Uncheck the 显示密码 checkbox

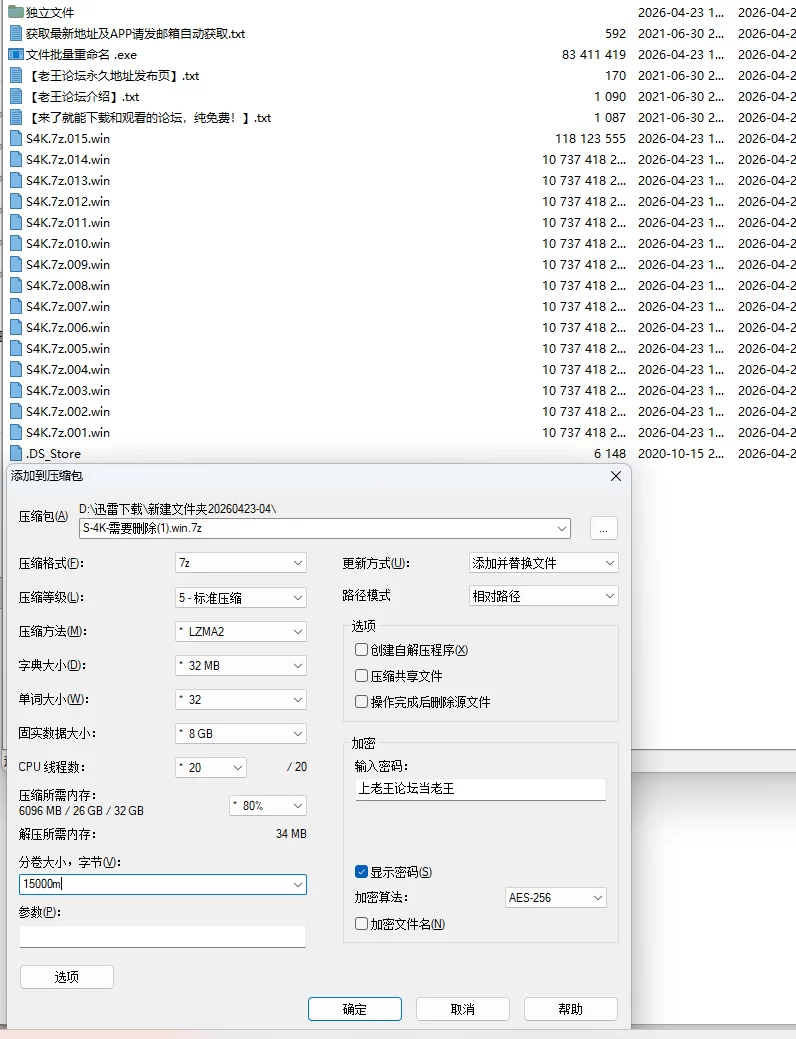pyautogui.click(x=361, y=872)
